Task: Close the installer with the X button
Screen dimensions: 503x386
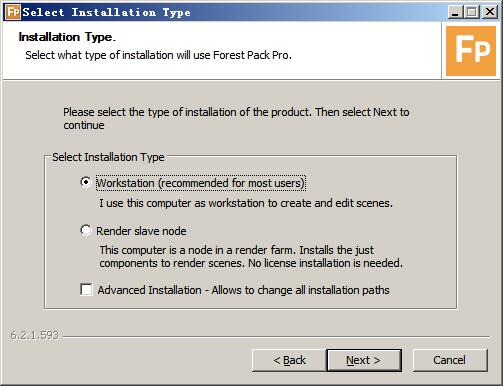Action: click(x=489, y=12)
